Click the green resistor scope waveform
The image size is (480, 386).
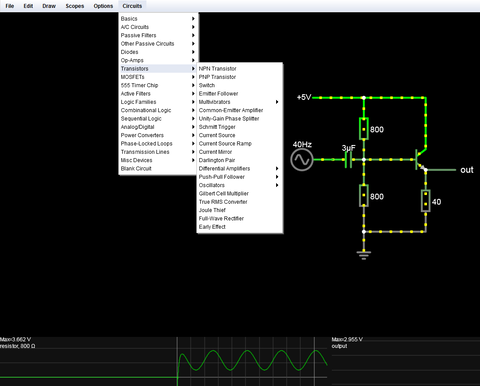(x=252, y=361)
